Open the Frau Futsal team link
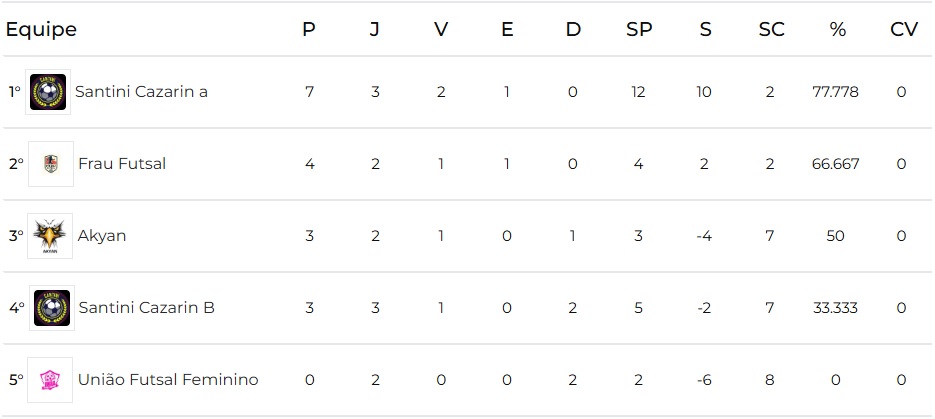Image resolution: width=935 pixels, height=419 pixels. (122, 164)
